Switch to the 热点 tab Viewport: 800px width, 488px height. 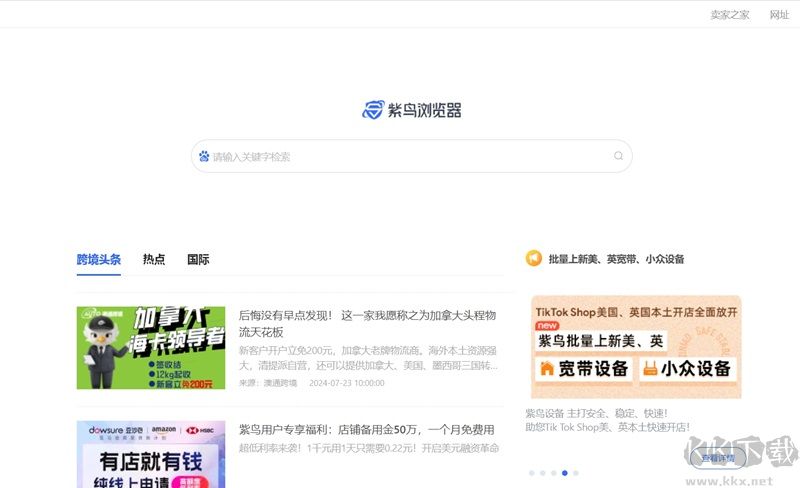click(x=154, y=259)
